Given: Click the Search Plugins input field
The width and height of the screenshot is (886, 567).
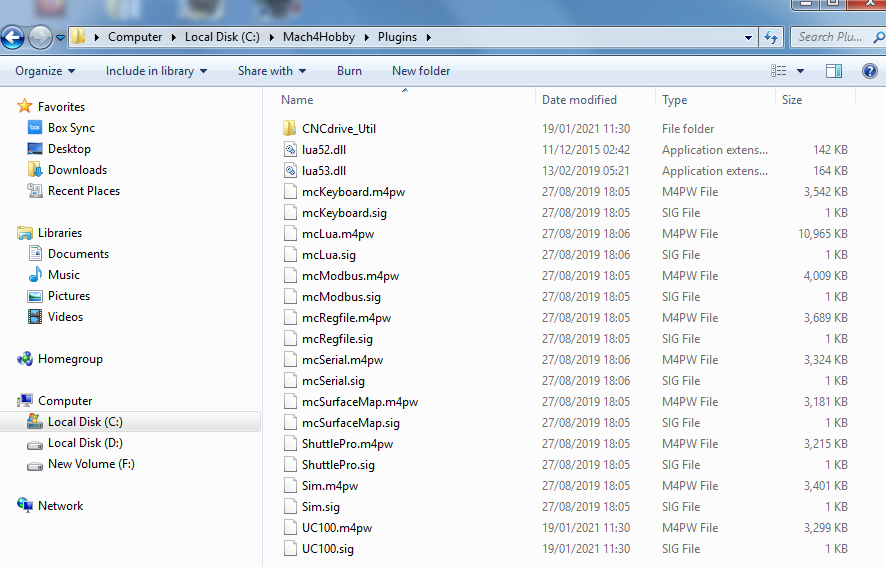Looking at the screenshot, I should (835, 37).
